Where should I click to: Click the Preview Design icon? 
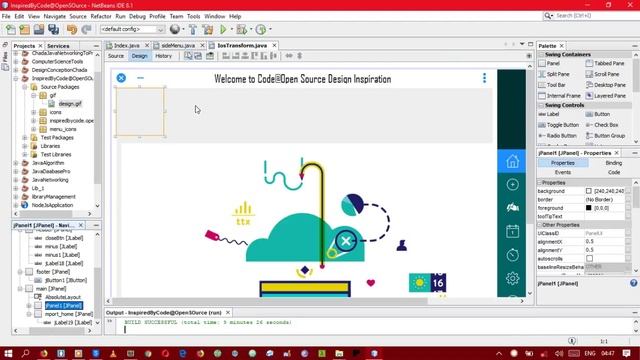tap(210, 56)
